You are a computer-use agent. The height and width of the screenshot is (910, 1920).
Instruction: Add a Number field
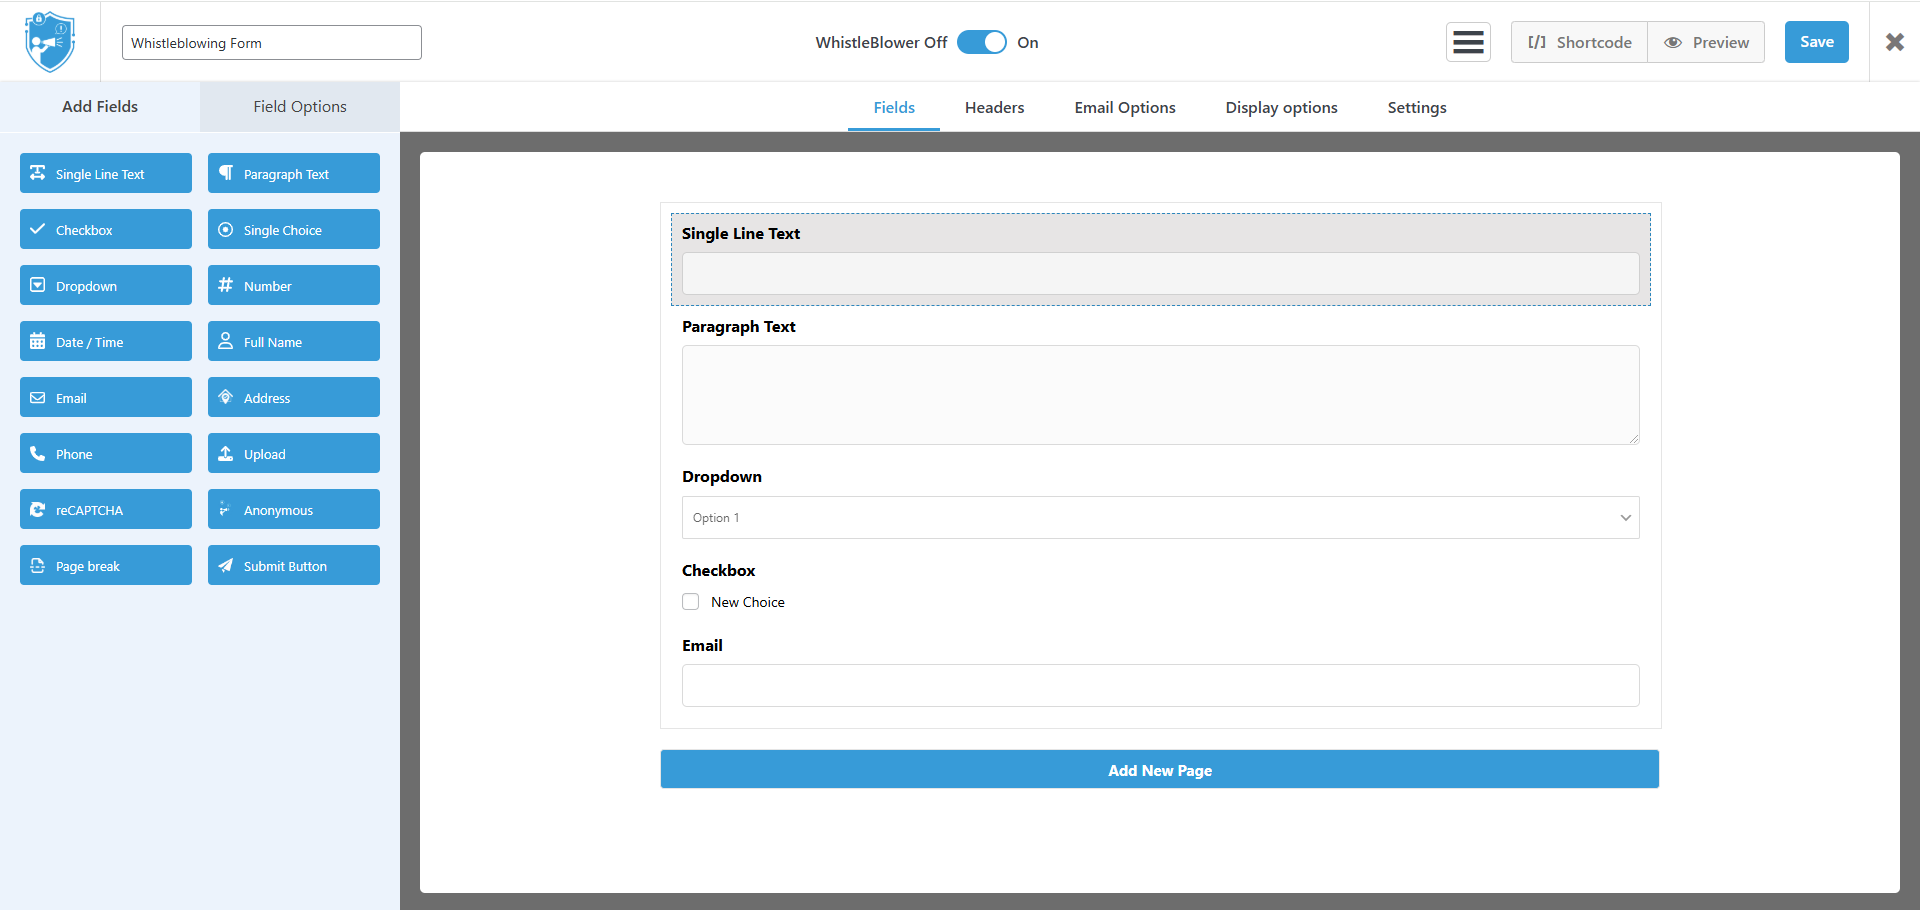(x=294, y=285)
